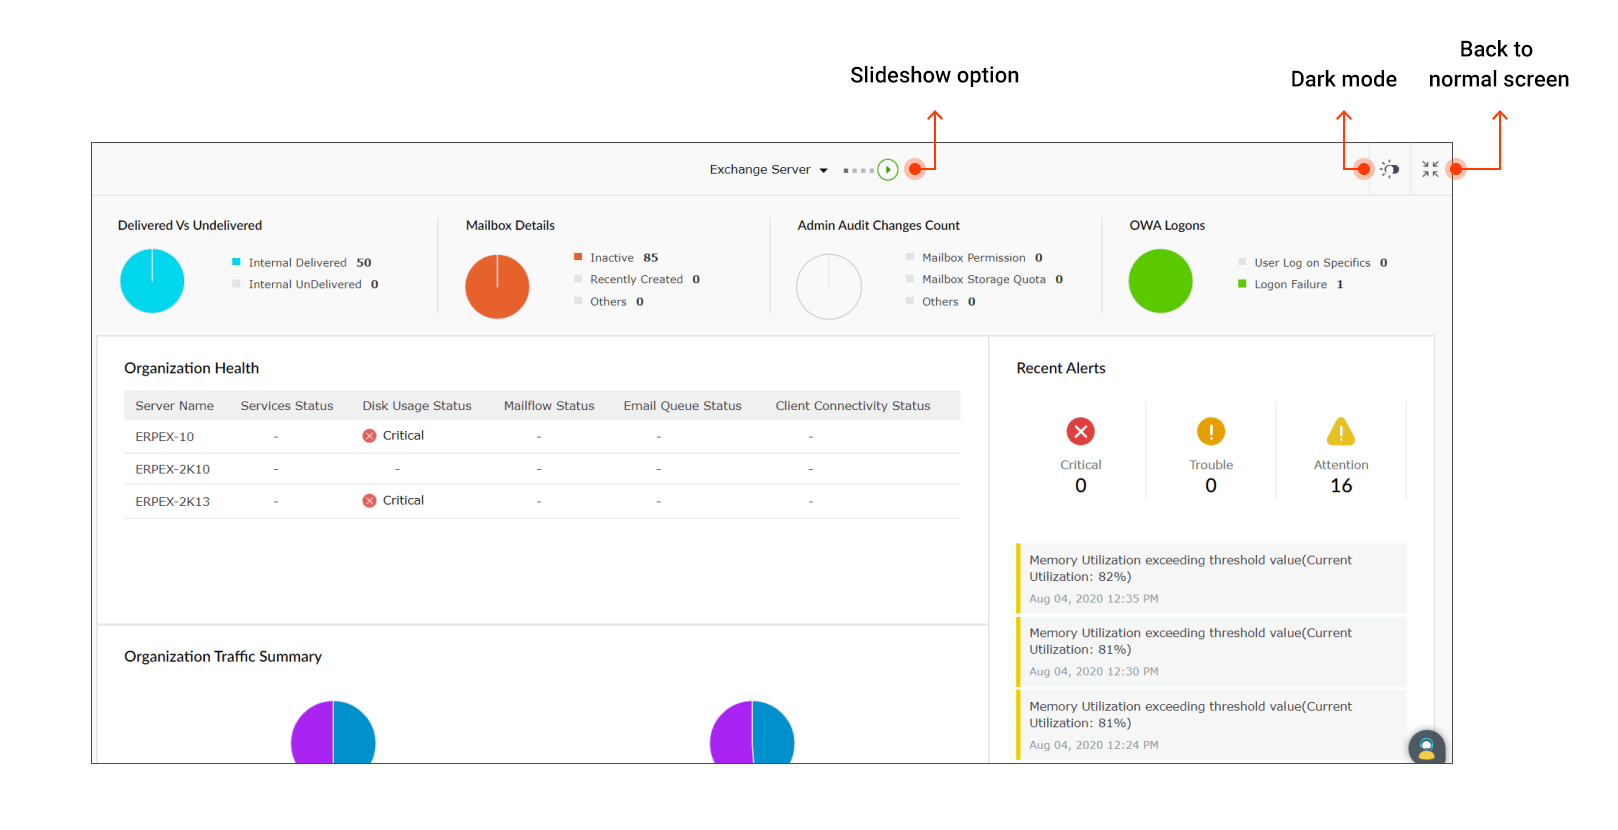Image resolution: width=1618 pixels, height=830 pixels.
Task: Click the Critical disk icon for ERPEX-10
Action: pyautogui.click(x=369, y=436)
